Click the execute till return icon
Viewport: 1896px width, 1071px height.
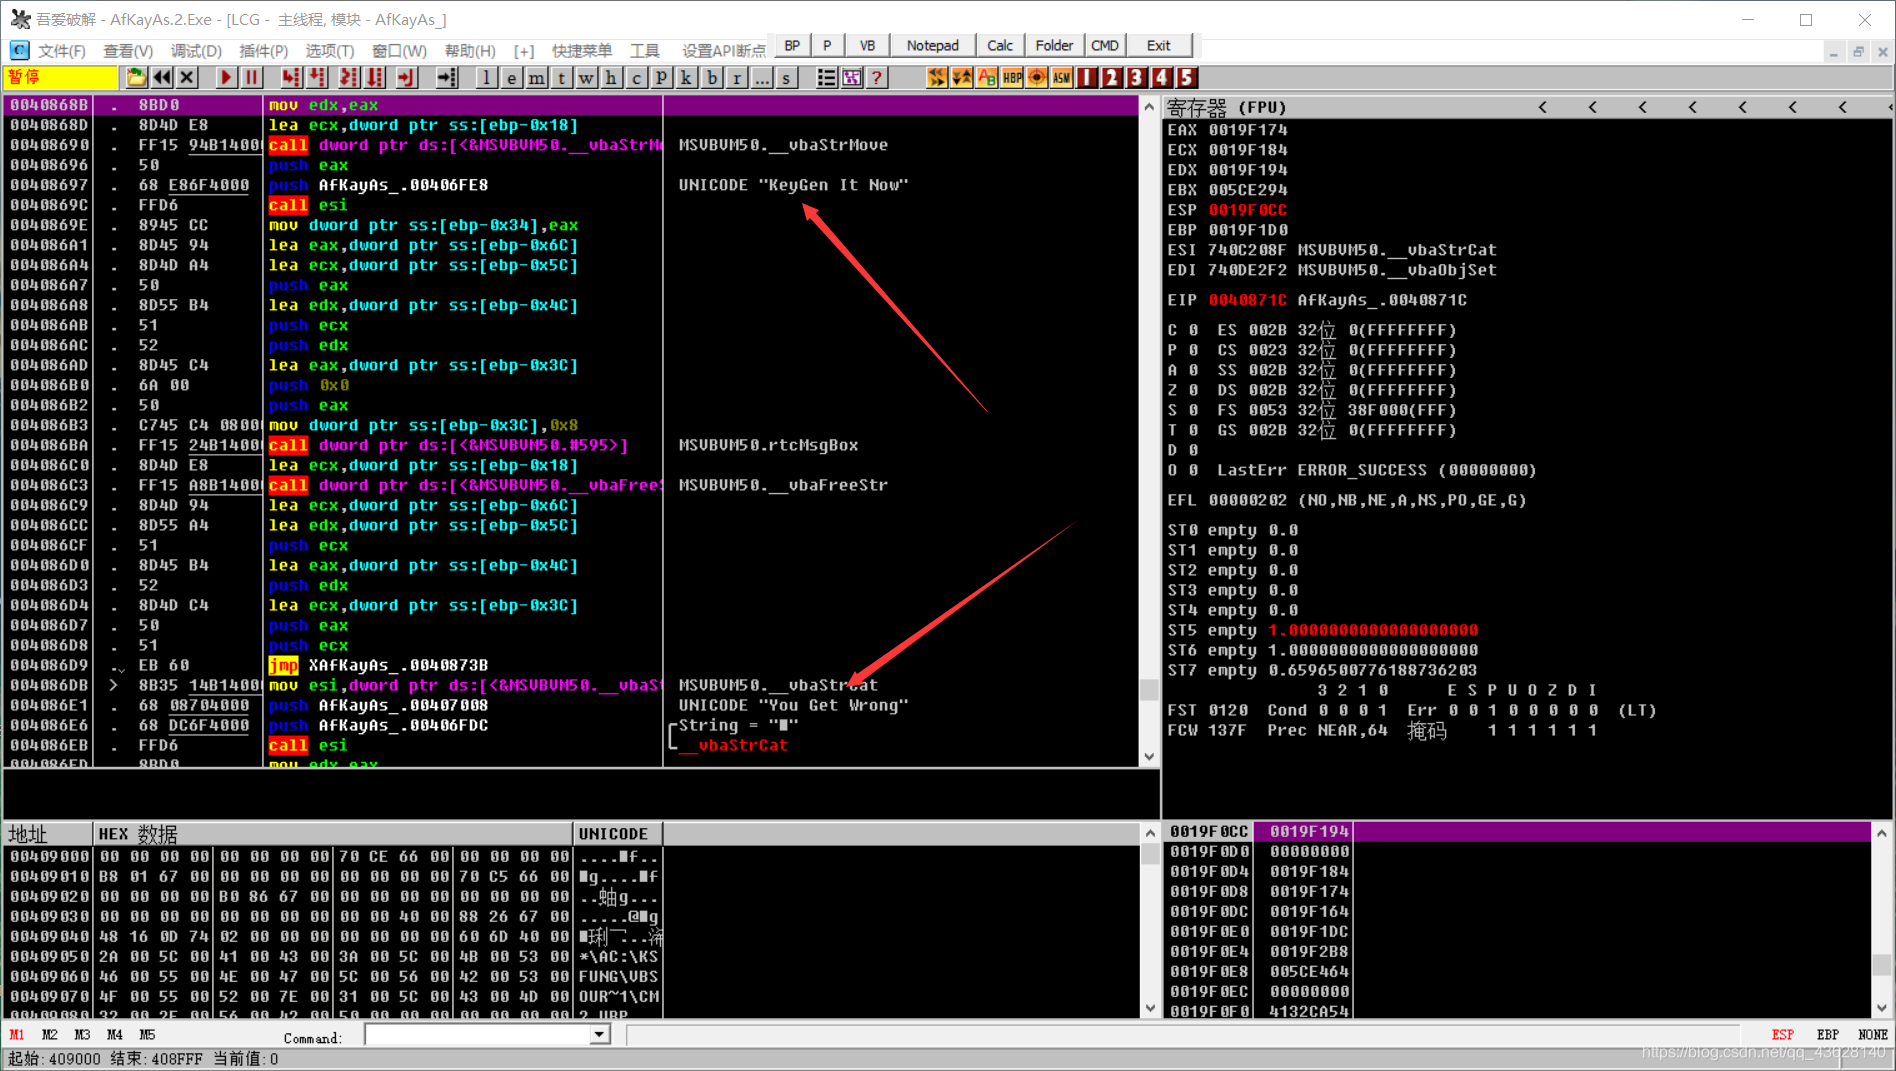pyautogui.click(x=405, y=78)
